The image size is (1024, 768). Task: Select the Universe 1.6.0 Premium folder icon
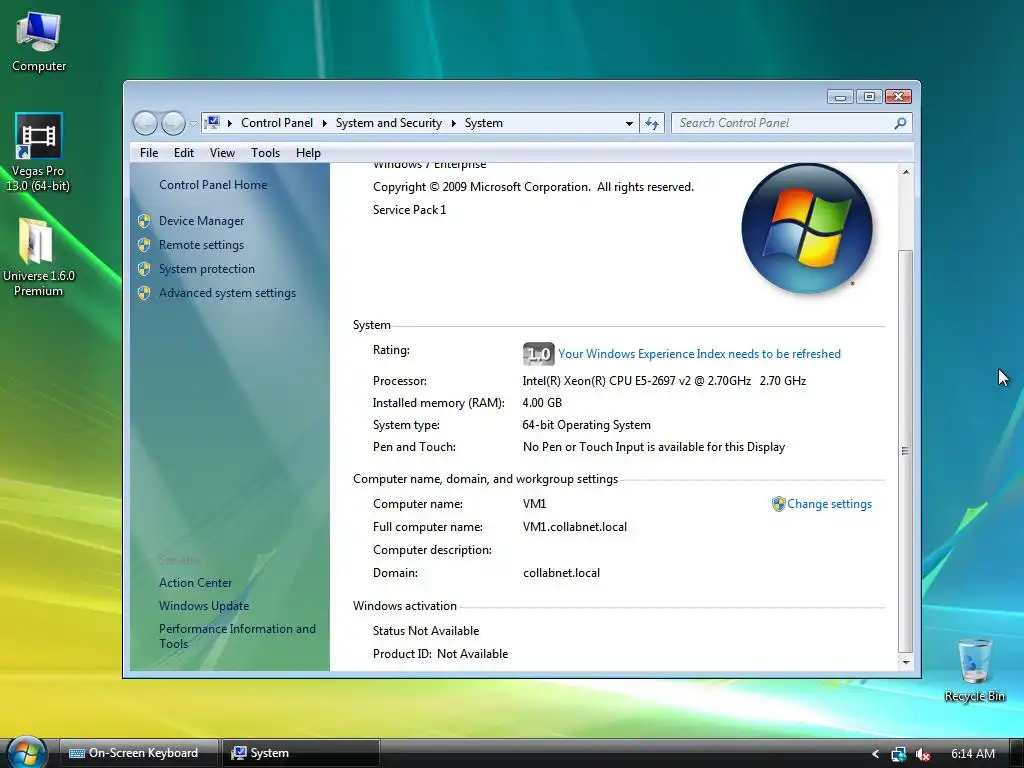point(38,257)
